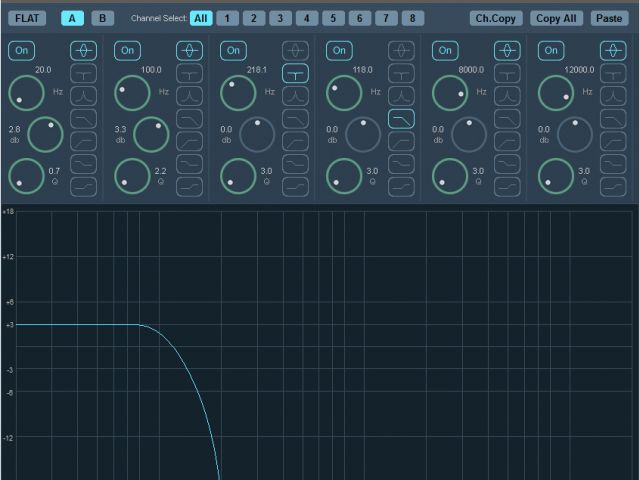Click the gain knob of the 100.0 Hz band
Image resolution: width=640 pixels, height=480 pixels.
tap(150, 134)
